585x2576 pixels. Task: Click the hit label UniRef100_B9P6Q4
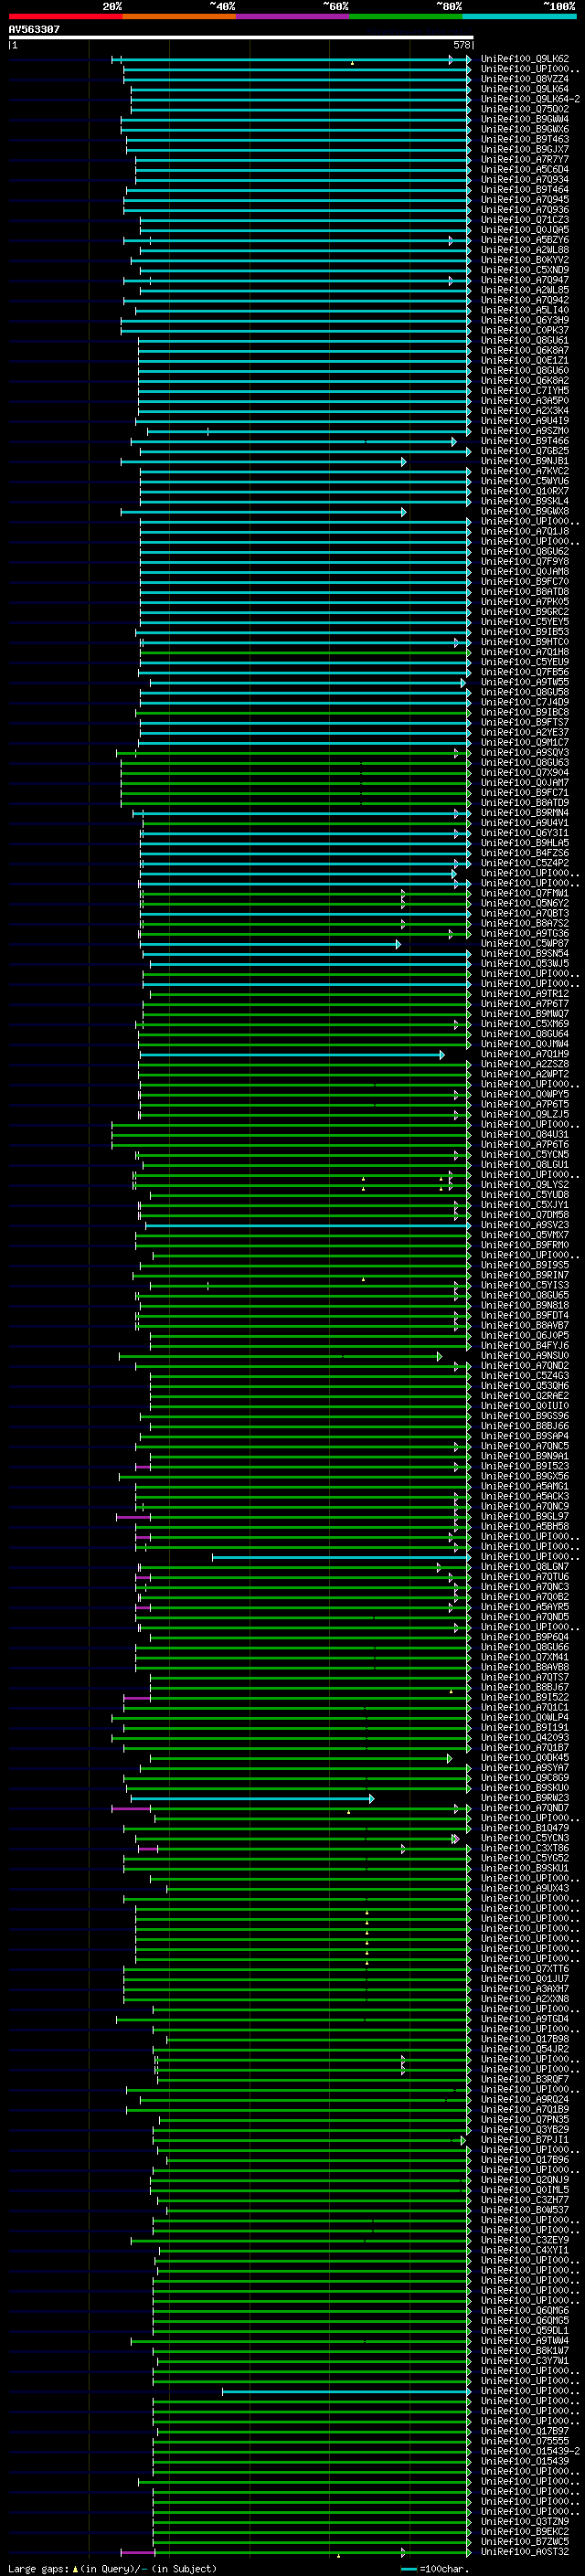(525, 1637)
